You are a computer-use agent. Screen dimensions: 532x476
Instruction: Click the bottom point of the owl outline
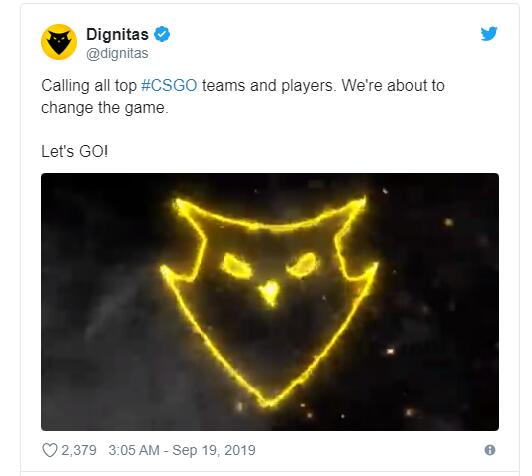click(268, 403)
